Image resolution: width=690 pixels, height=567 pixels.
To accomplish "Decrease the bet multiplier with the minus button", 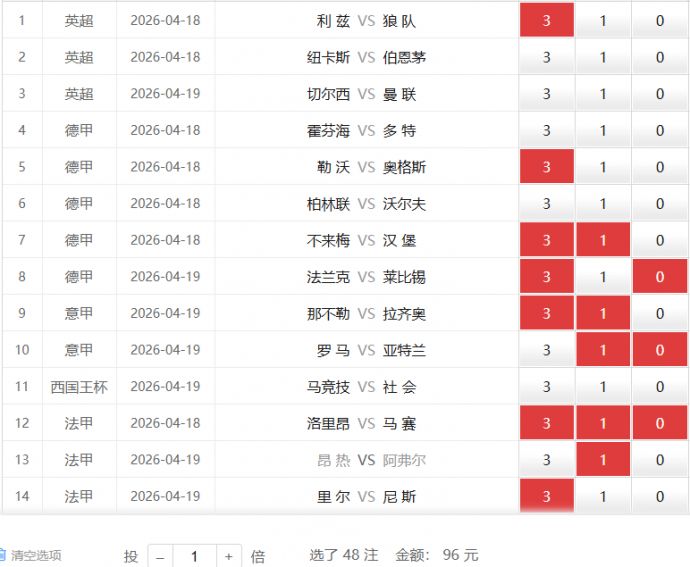I will (x=160, y=556).
